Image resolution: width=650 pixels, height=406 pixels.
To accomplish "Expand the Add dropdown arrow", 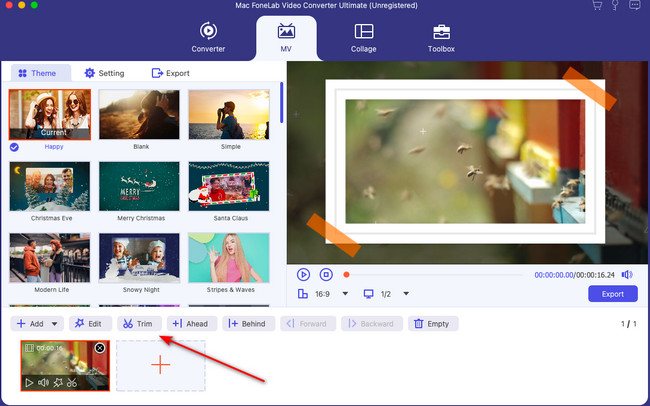I will coord(54,324).
